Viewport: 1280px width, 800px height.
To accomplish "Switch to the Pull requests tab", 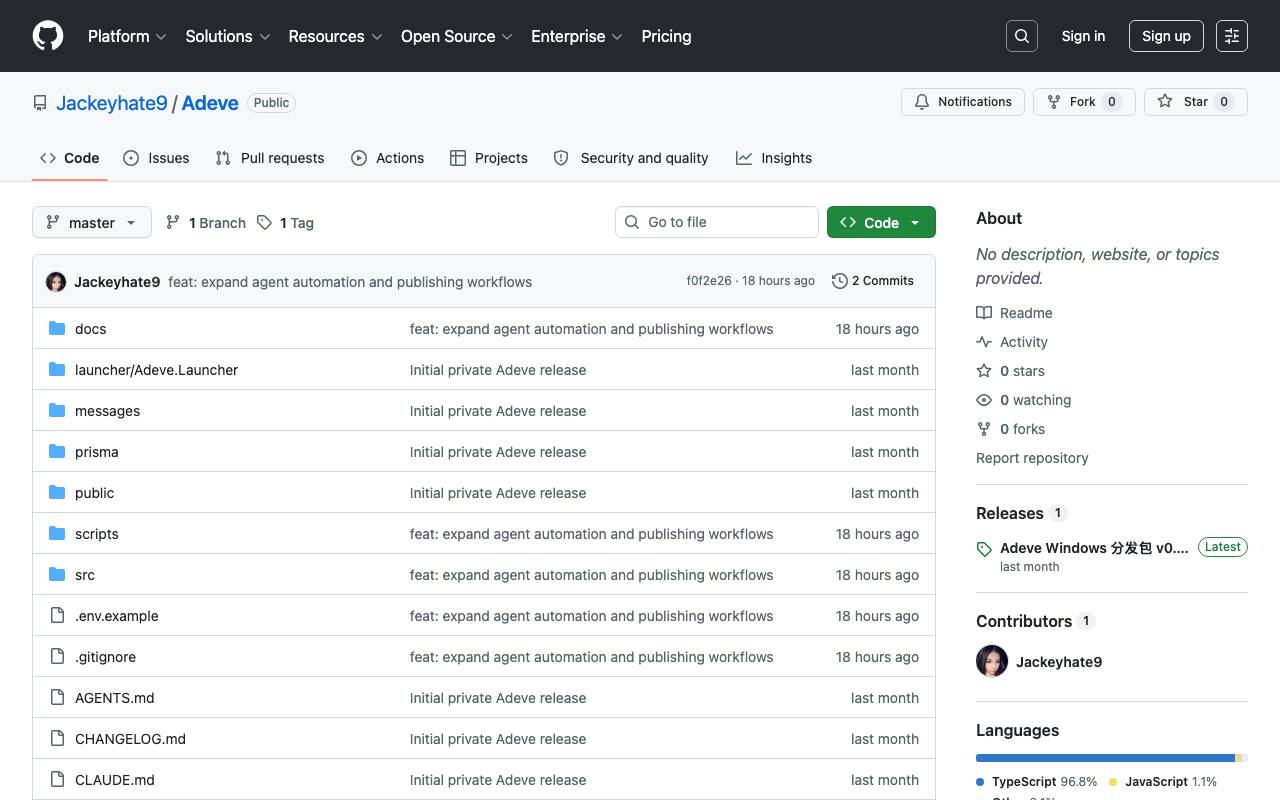I will coord(270,158).
